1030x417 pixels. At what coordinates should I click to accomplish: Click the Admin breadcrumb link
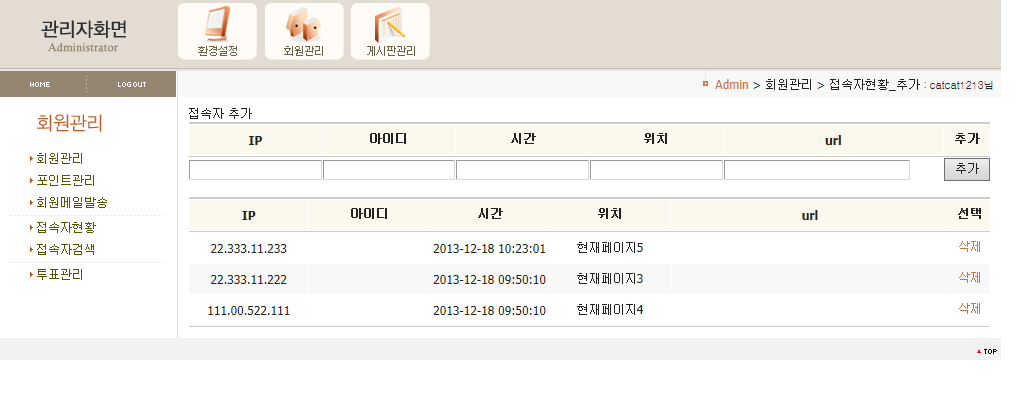(731, 85)
